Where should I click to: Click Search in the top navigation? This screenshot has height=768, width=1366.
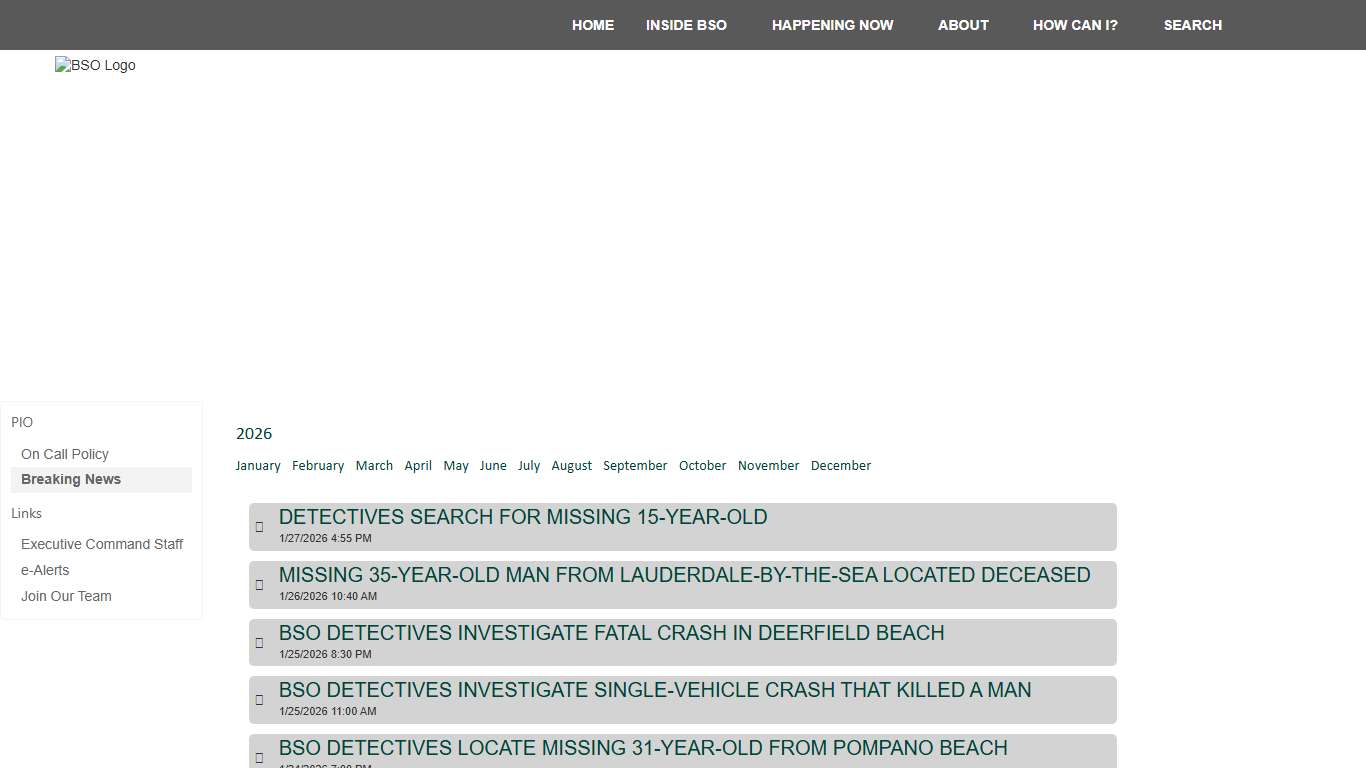tap(1192, 25)
